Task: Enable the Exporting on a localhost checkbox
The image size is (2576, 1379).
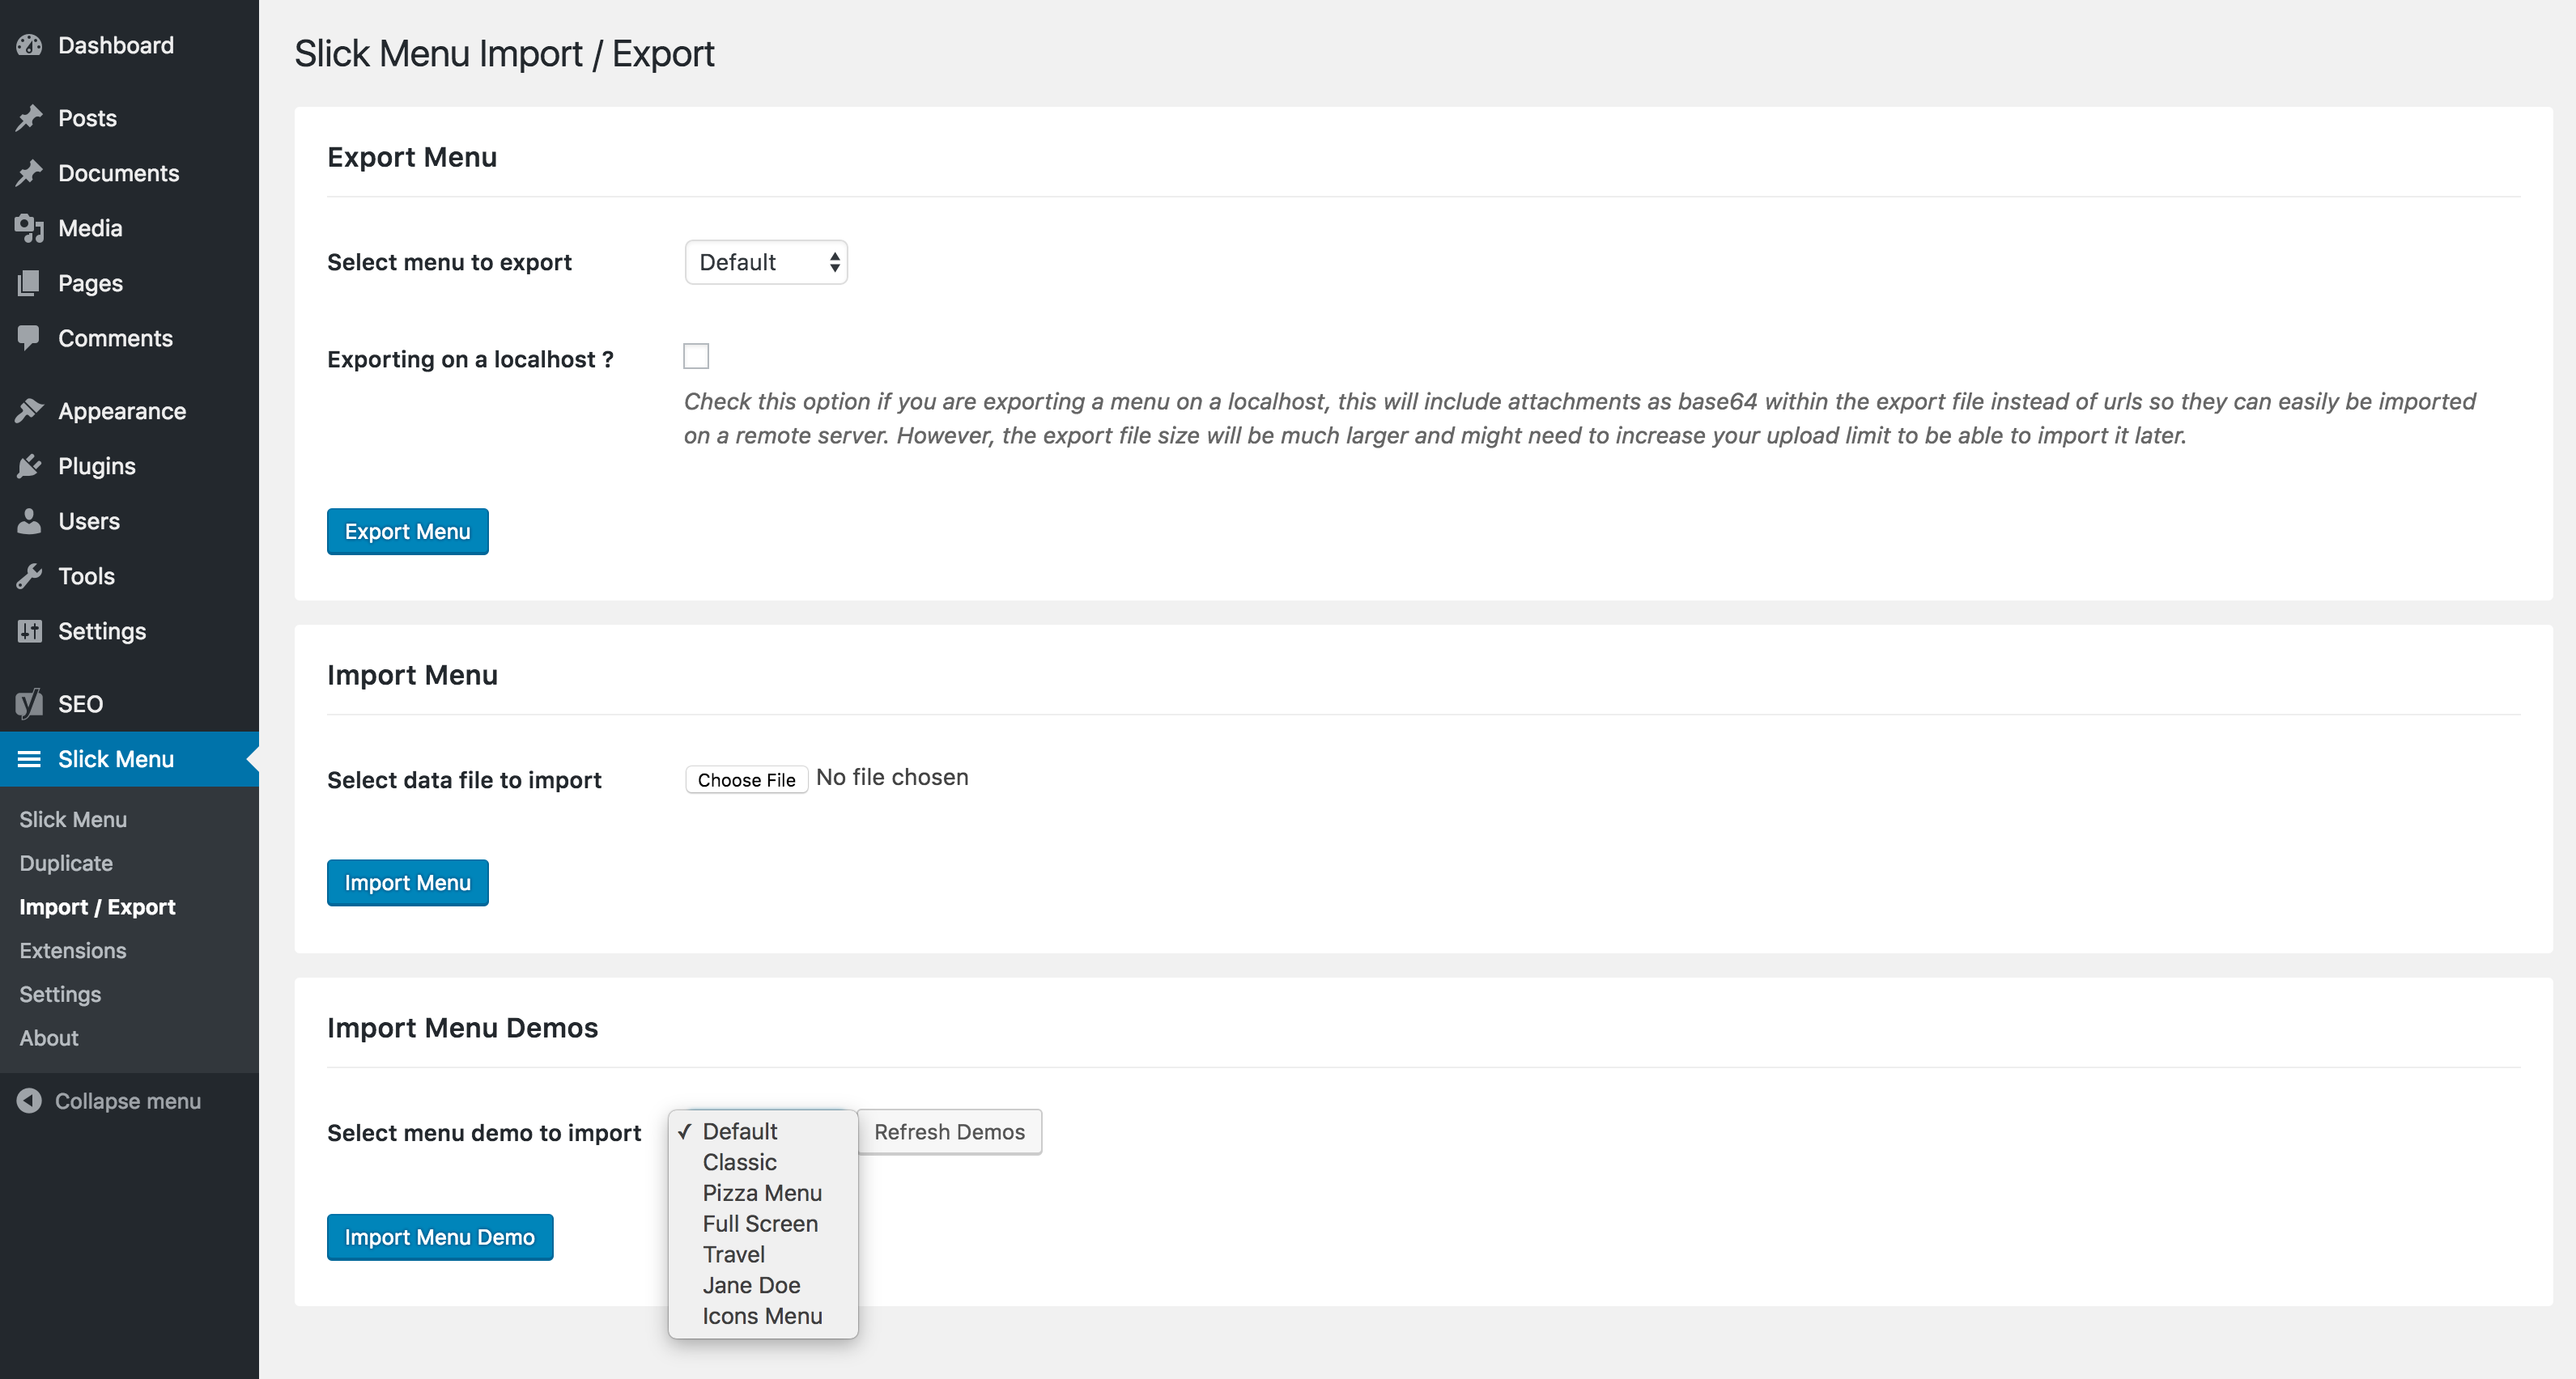Action: 696,356
